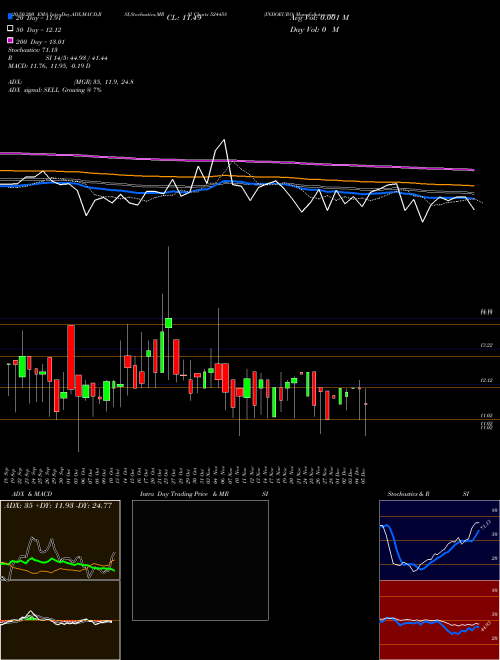Click the last candlestick on the chart
The width and height of the screenshot is (500, 660).
pyautogui.click(x=366, y=404)
